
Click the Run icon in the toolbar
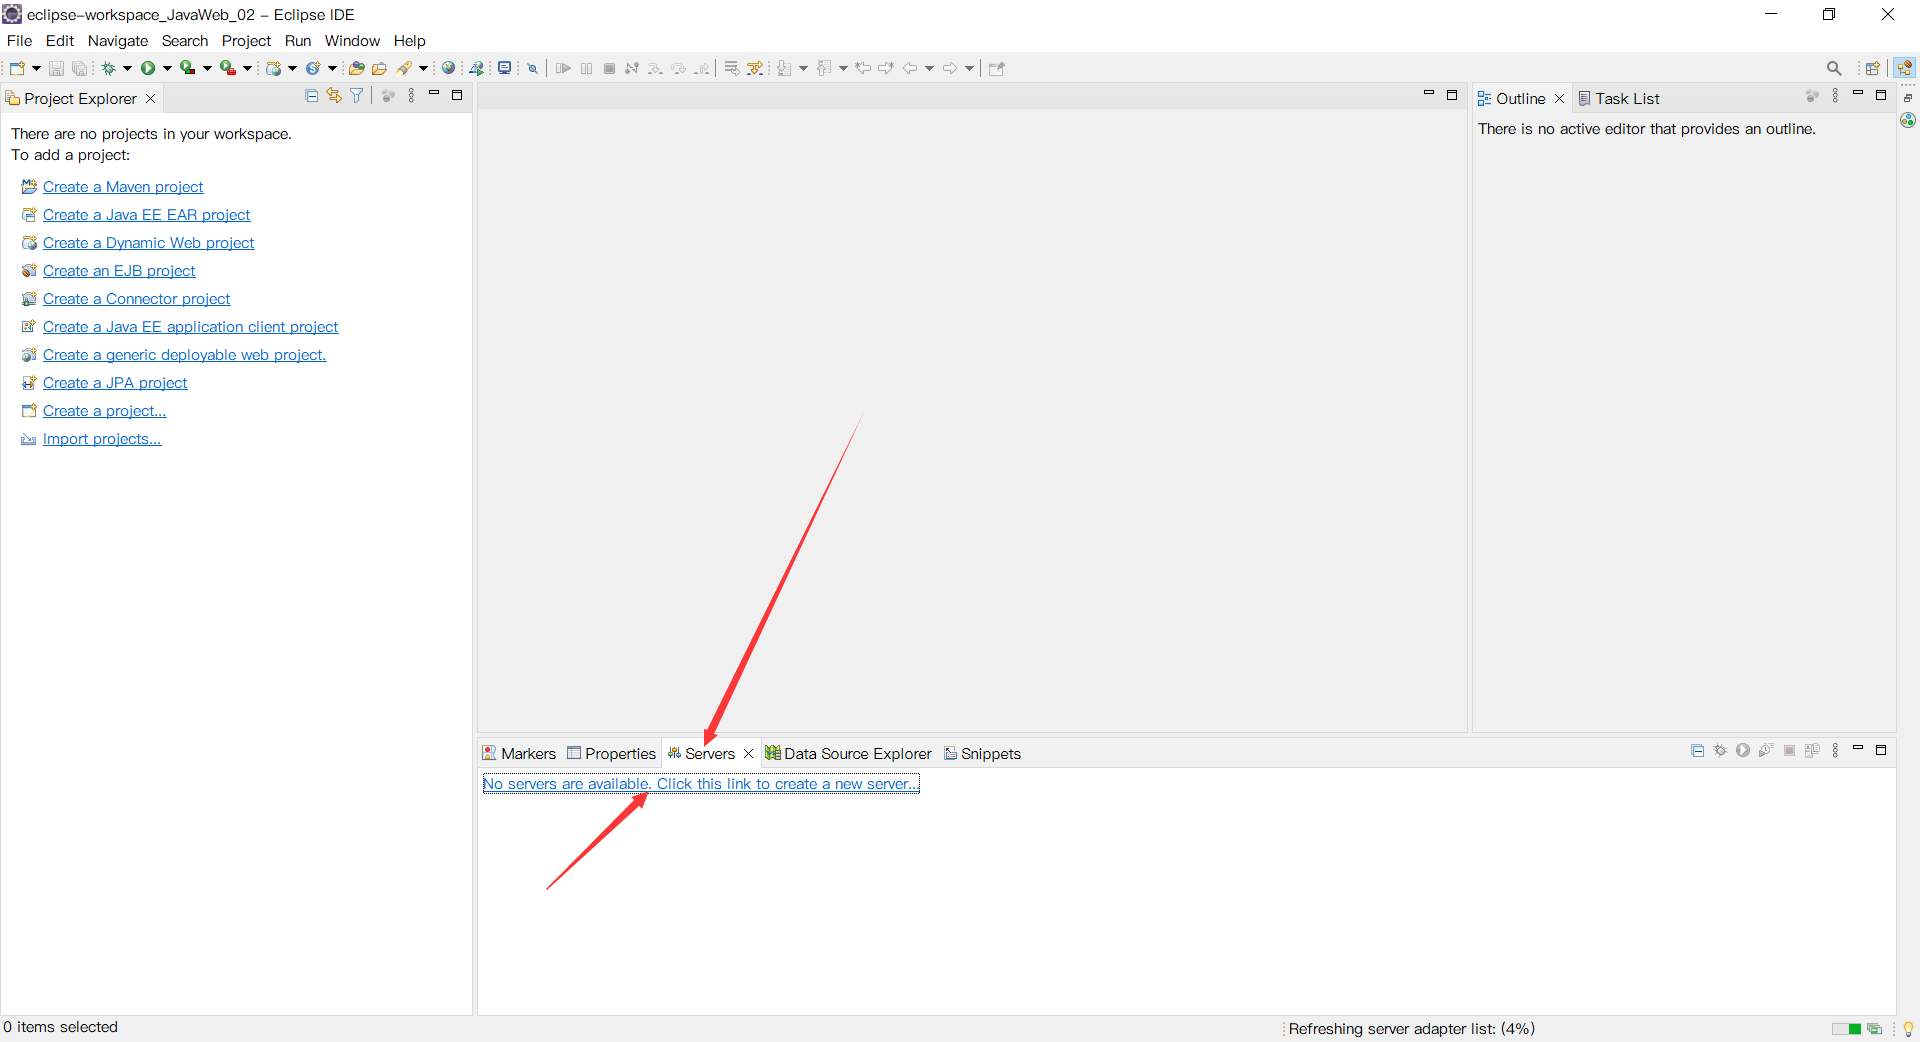(x=148, y=68)
